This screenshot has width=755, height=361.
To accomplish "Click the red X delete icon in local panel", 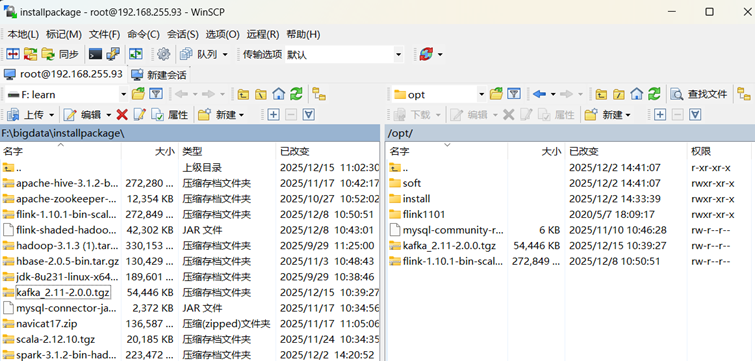I will click(x=122, y=115).
